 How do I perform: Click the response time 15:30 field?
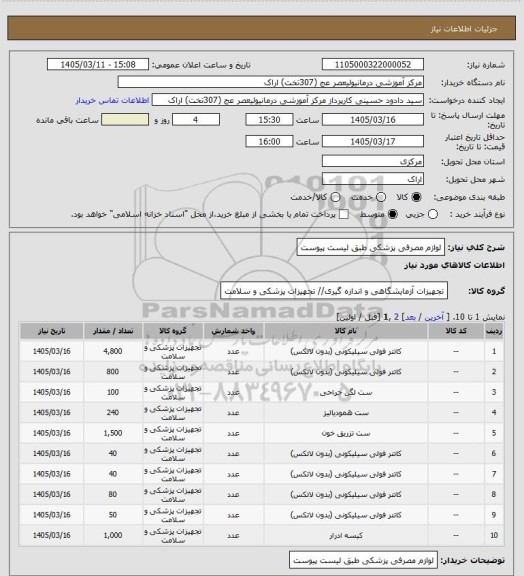pyautogui.click(x=269, y=120)
